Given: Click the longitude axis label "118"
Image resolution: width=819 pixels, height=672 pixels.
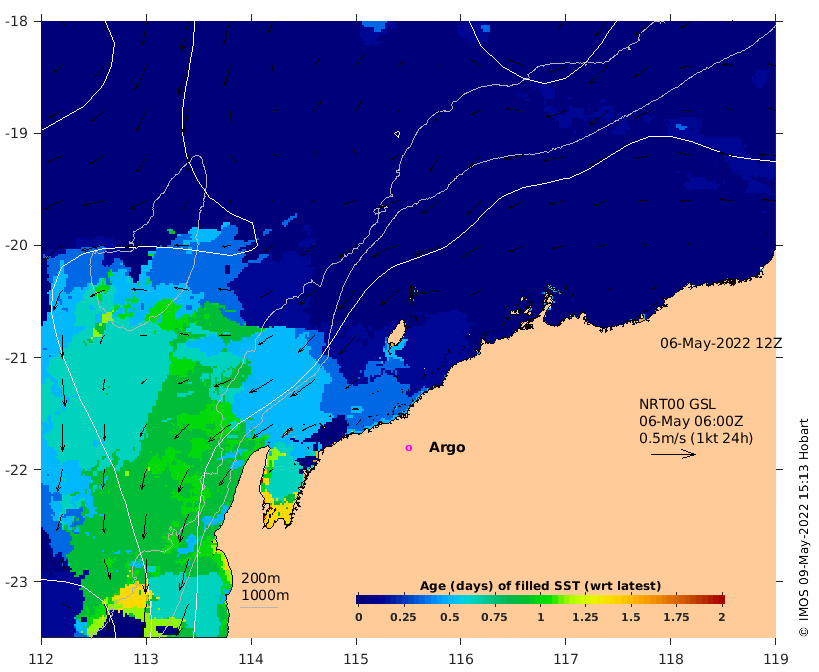Looking at the screenshot, I should [x=671, y=659].
